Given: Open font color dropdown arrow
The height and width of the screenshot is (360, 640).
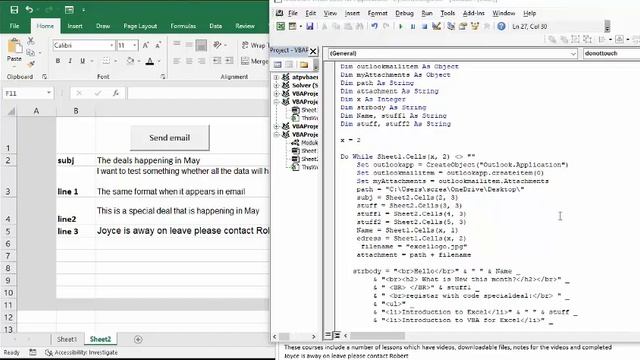Looking at the screenshot, I should 159,61.
